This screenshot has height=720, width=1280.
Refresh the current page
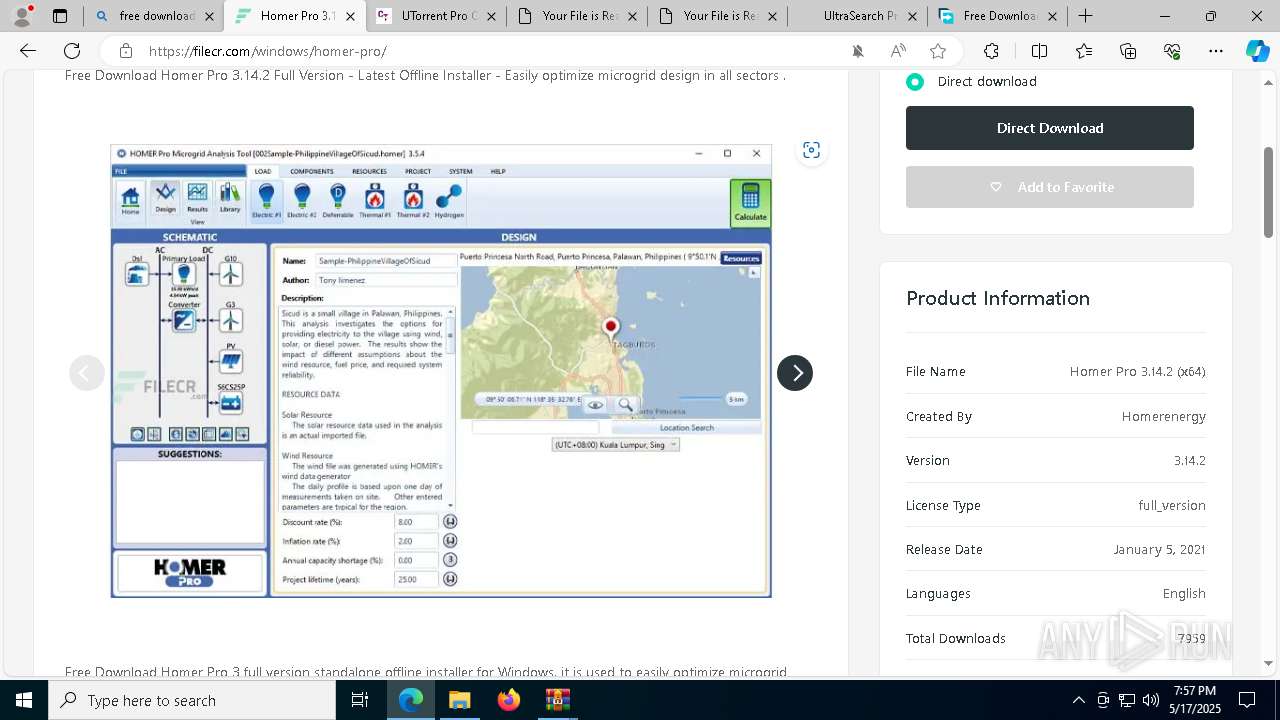(x=72, y=51)
